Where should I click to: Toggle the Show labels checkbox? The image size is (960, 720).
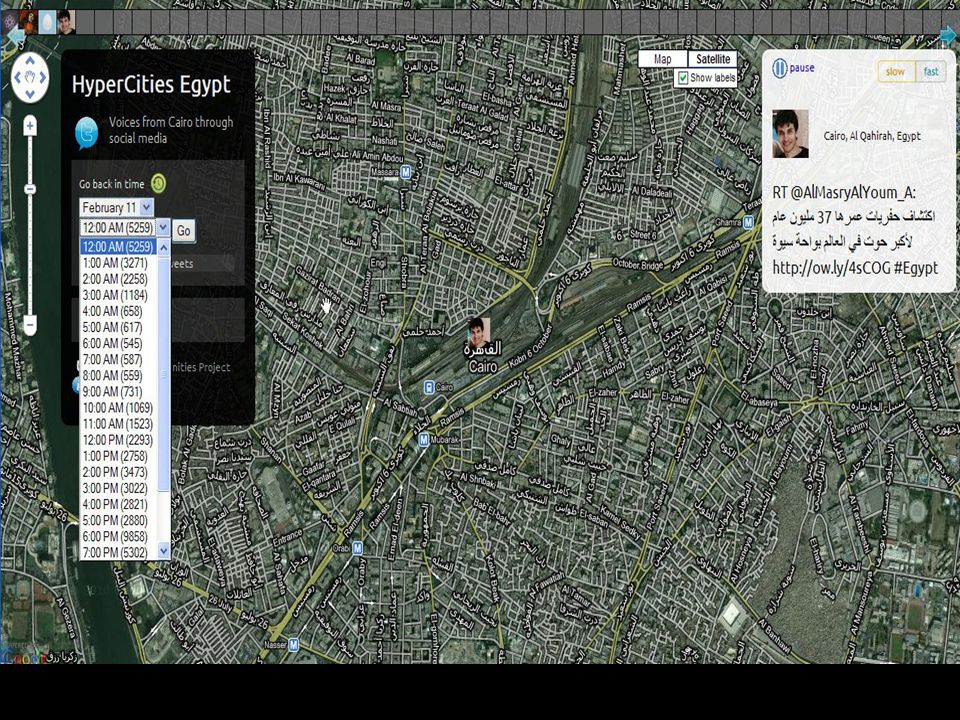(683, 78)
